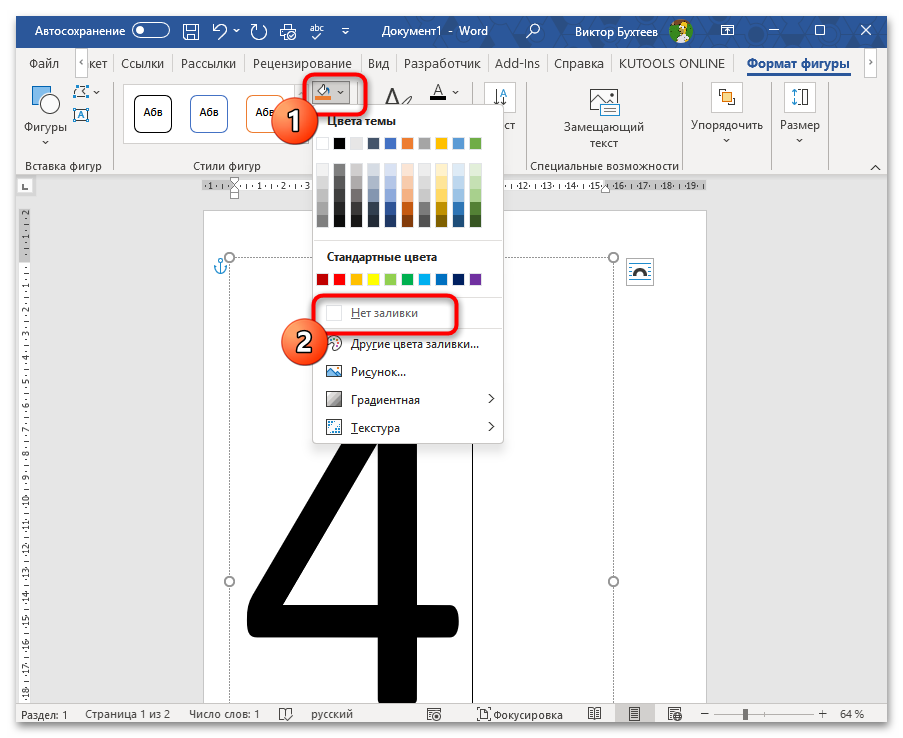The image size is (903, 738).
Task: Click the Фокусировка focus mode button
Action: 519,714
